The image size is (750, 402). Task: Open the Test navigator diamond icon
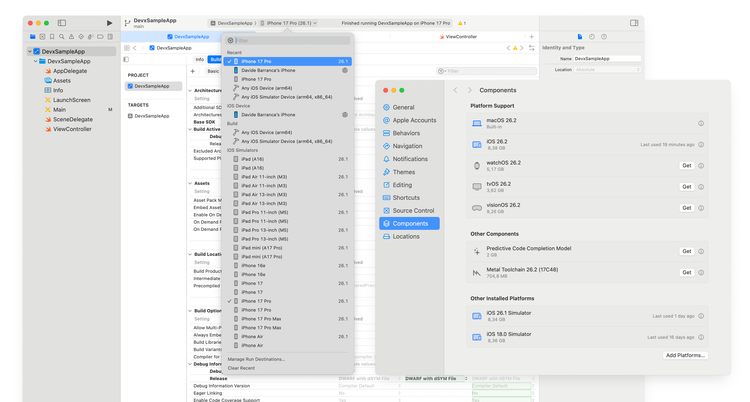pyautogui.click(x=81, y=36)
